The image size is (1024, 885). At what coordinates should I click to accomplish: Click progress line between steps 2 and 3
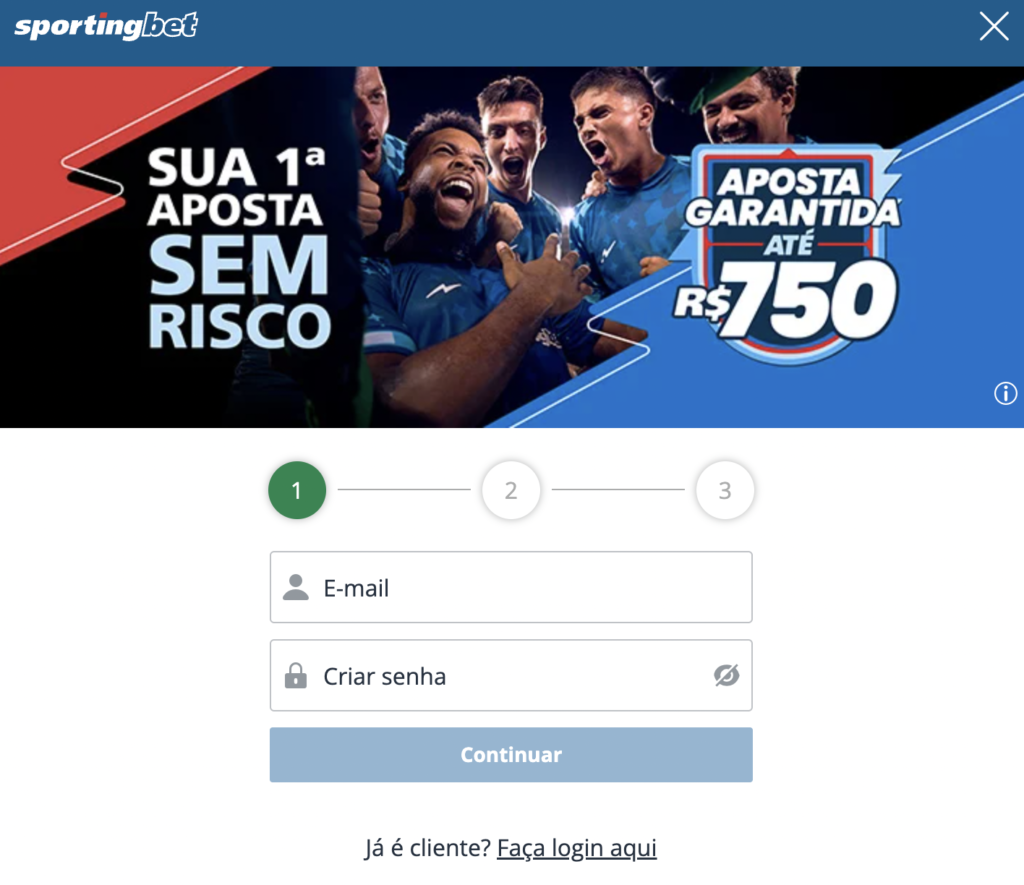(618, 489)
